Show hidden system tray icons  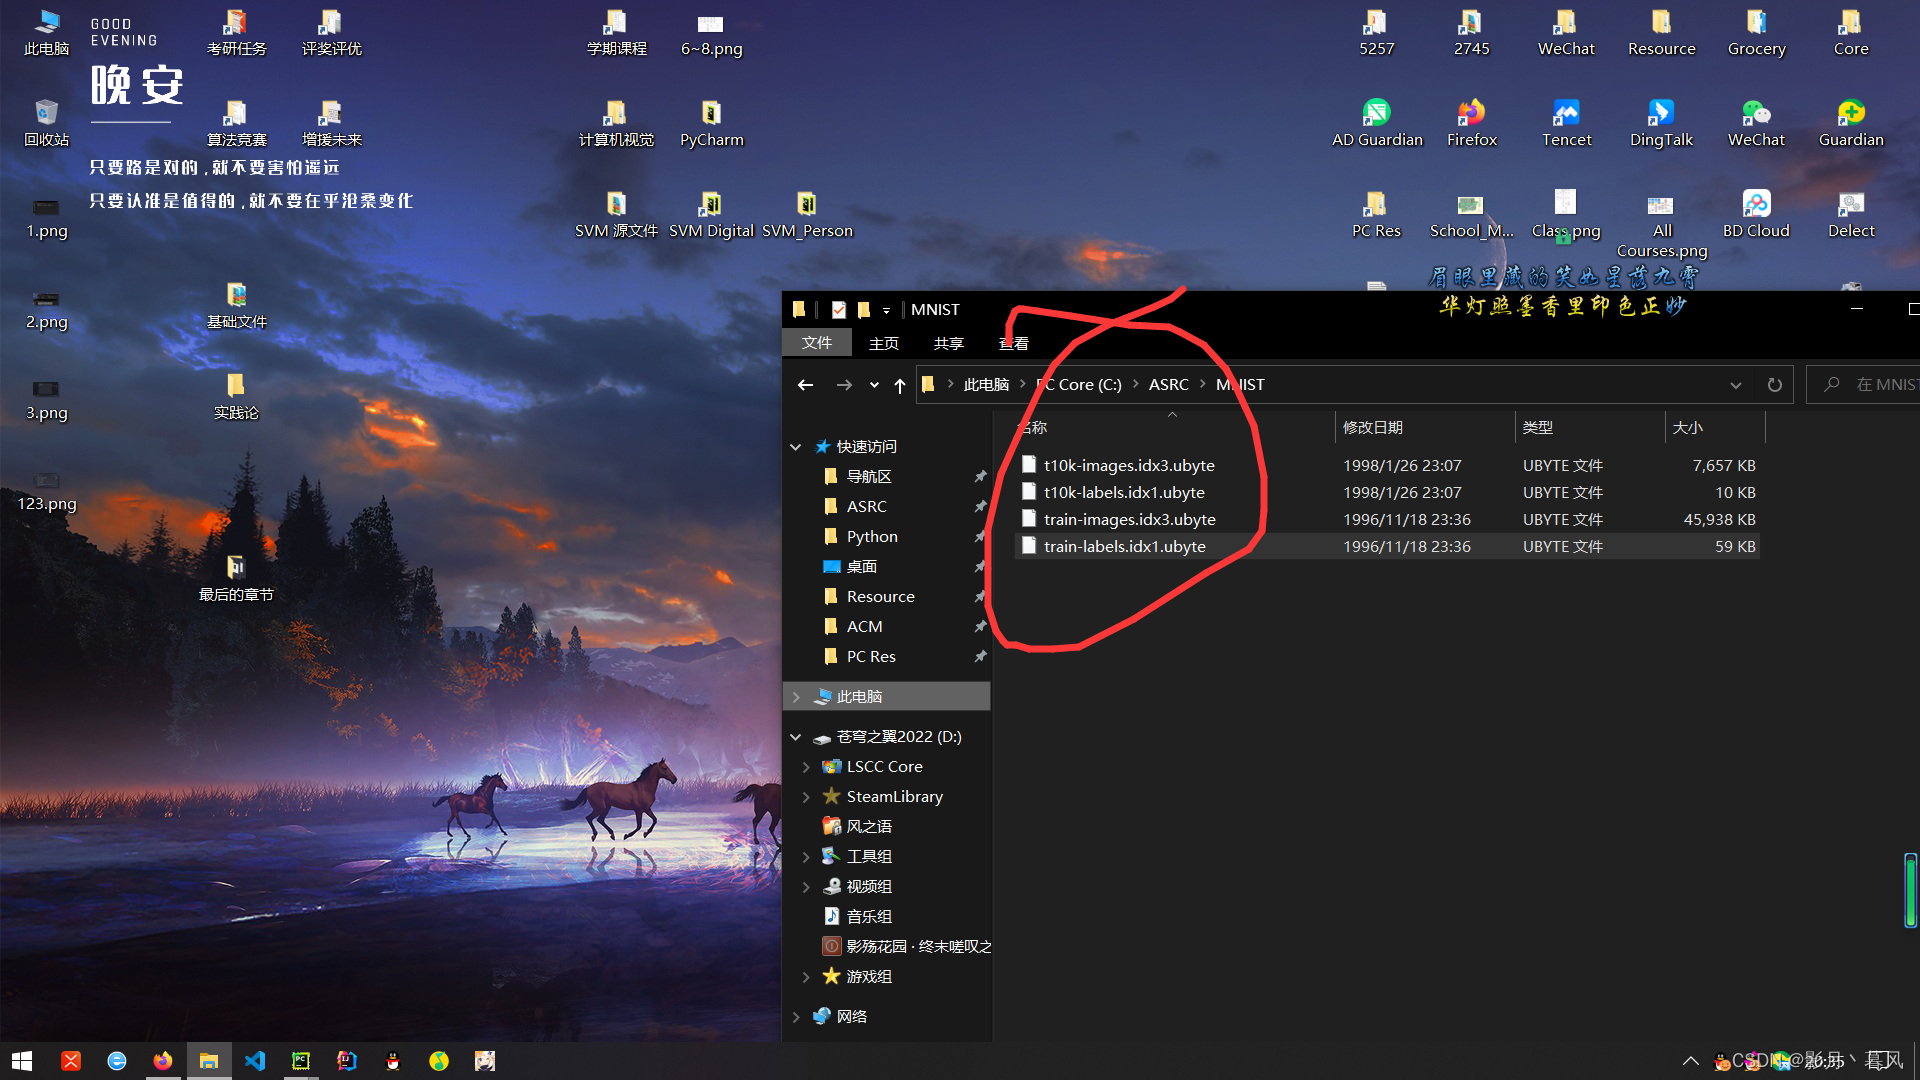point(1690,1061)
